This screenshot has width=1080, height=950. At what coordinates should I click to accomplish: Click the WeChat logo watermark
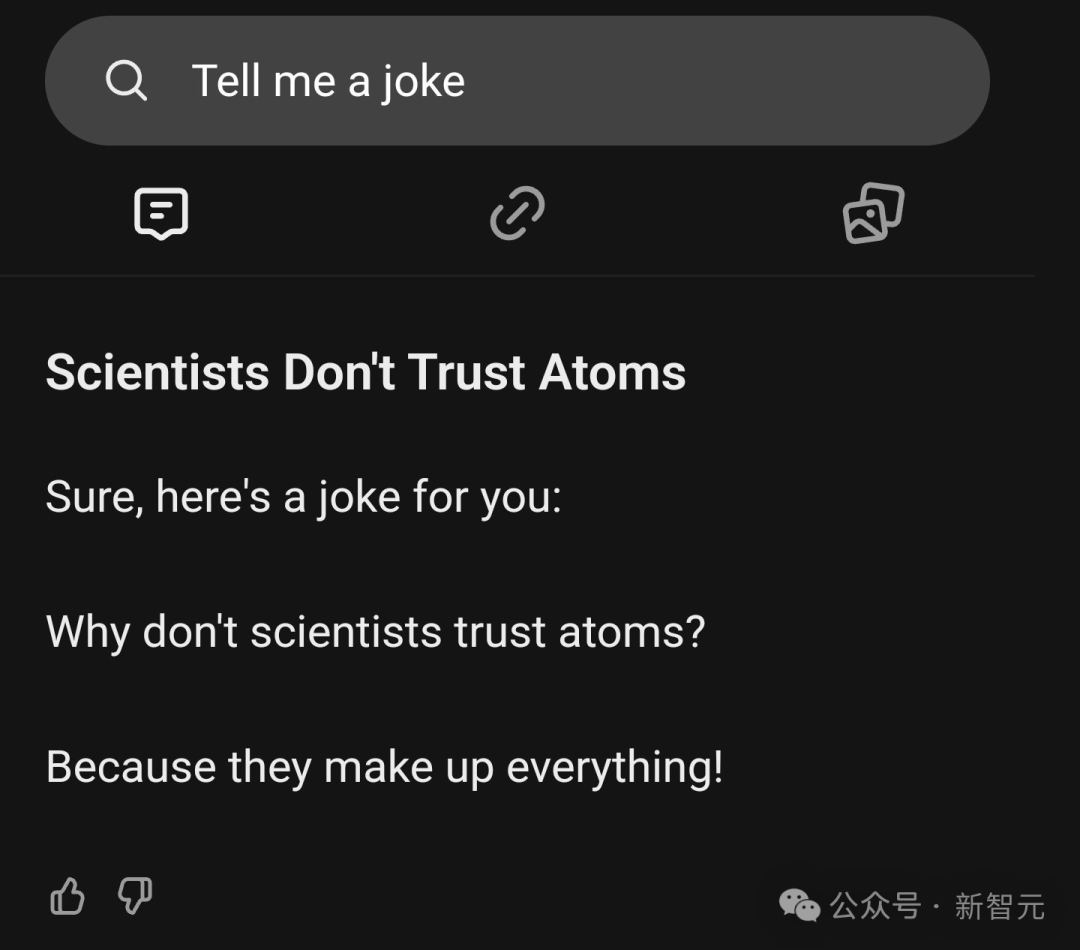click(x=799, y=905)
